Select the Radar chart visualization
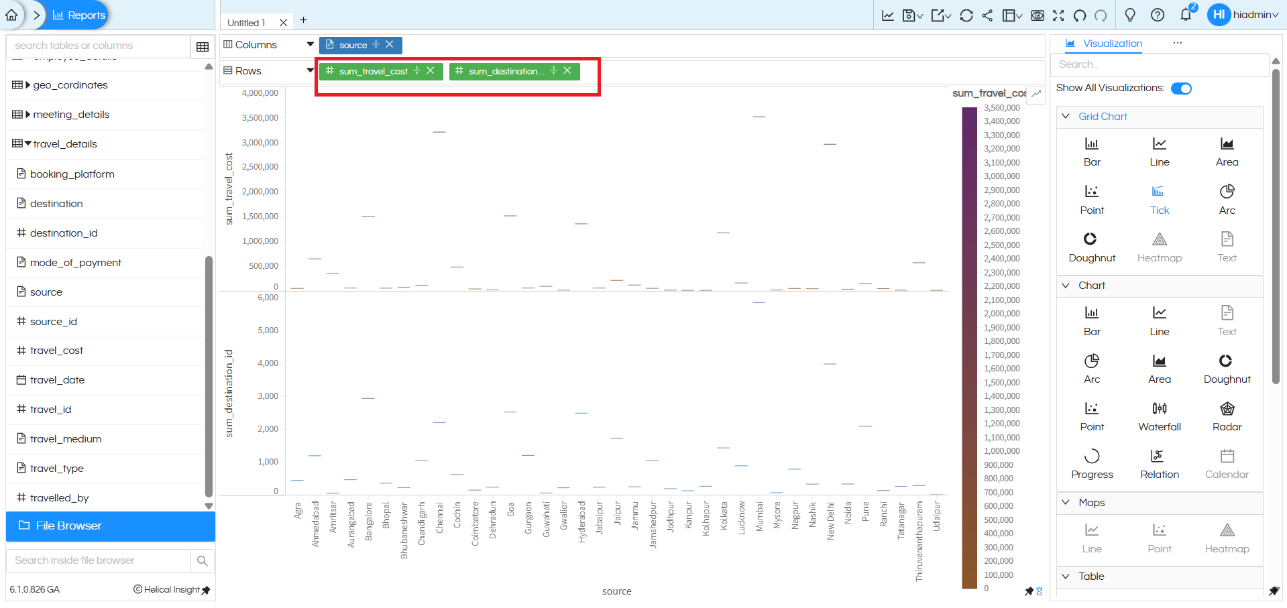This screenshot has width=1287, height=608. (x=1227, y=415)
